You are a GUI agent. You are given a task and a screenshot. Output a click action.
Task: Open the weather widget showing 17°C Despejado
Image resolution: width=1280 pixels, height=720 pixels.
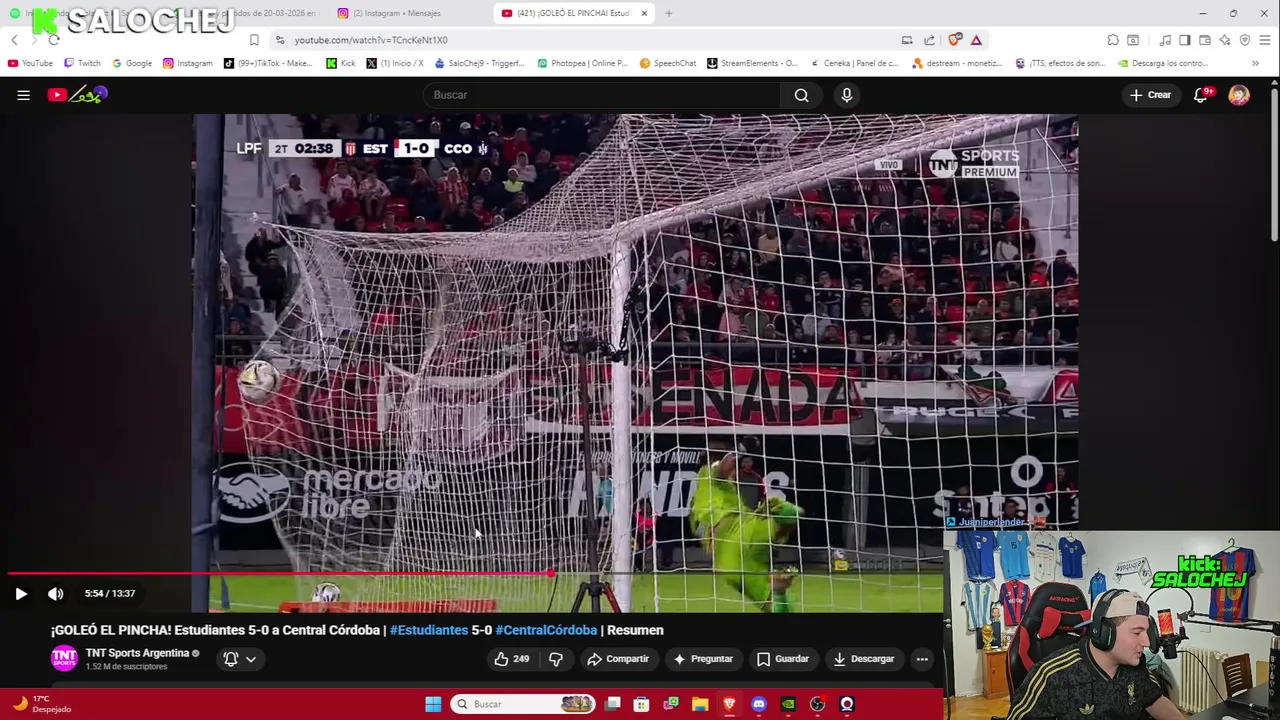40,704
